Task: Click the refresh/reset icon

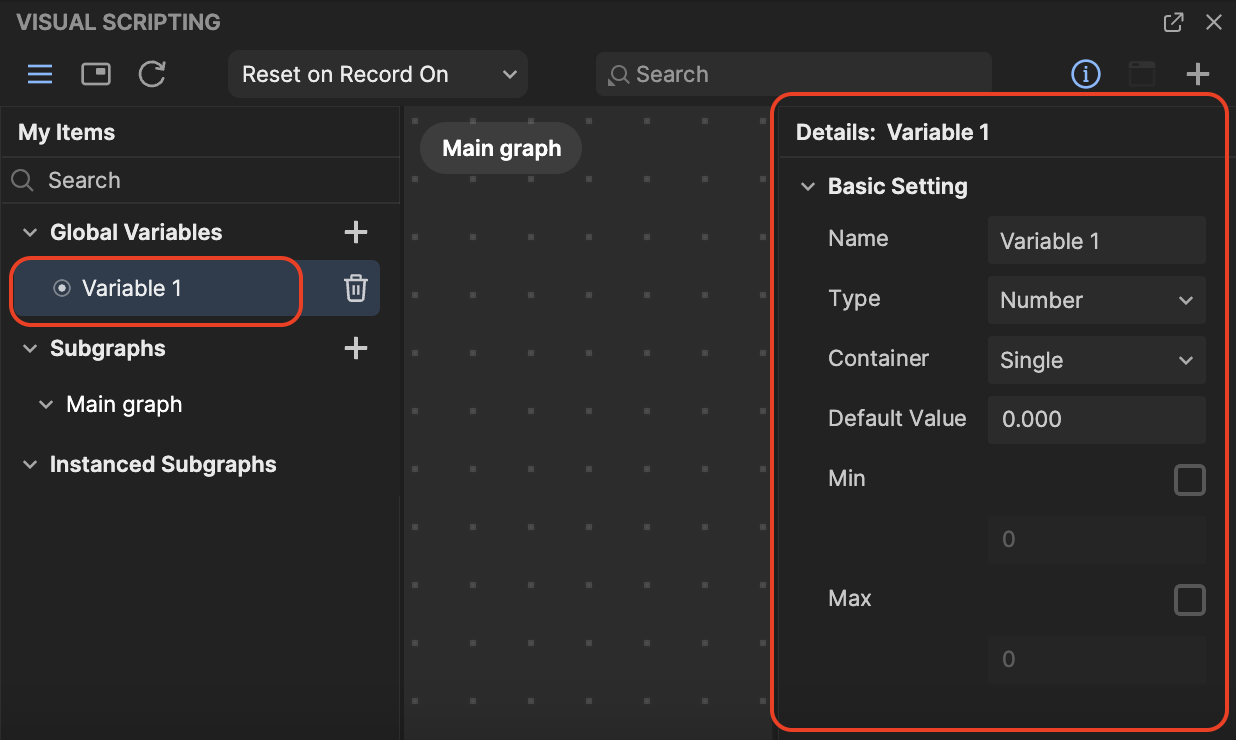Action: tap(152, 74)
